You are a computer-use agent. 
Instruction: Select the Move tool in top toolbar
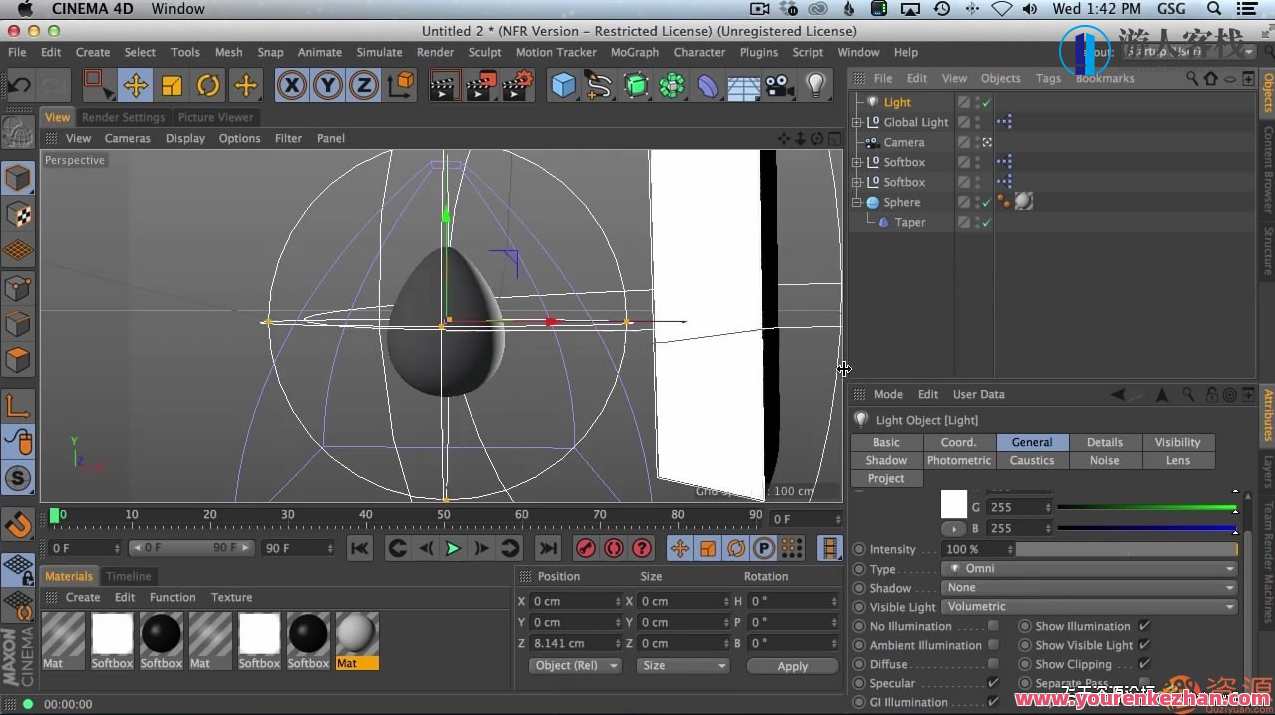click(135, 86)
